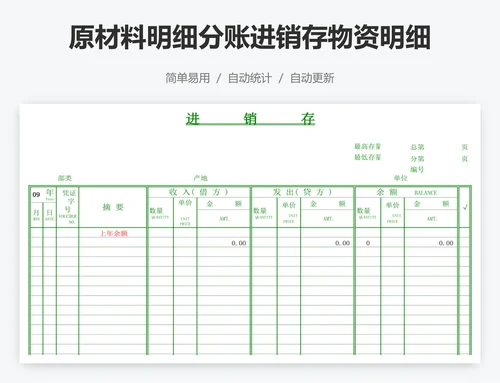500x383 pixels.
Task: Click the 部类 label above the table
Action: click(x=65, y=178)
